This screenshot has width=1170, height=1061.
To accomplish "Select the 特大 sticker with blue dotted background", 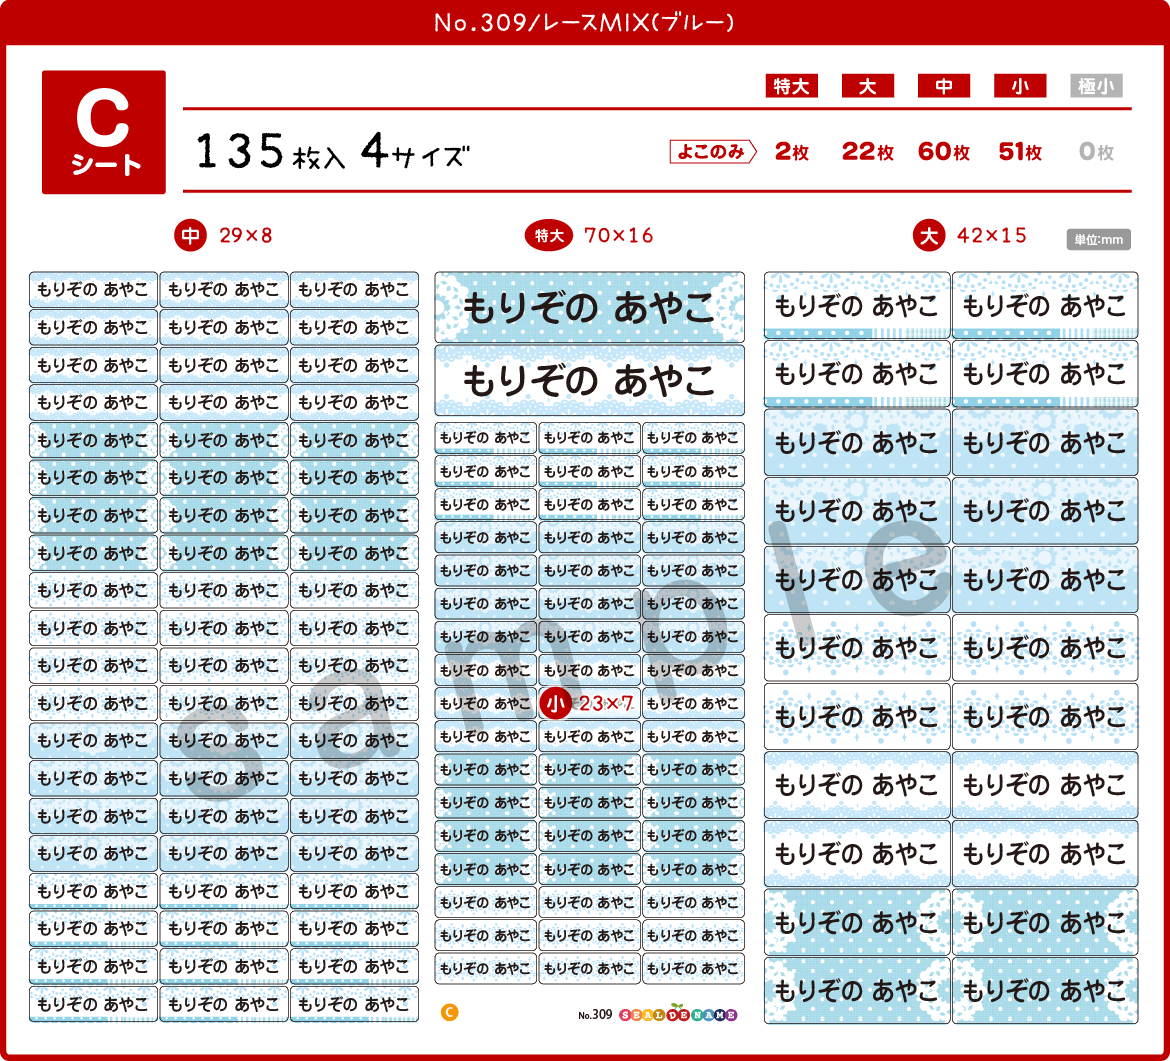I will point(589,307).
